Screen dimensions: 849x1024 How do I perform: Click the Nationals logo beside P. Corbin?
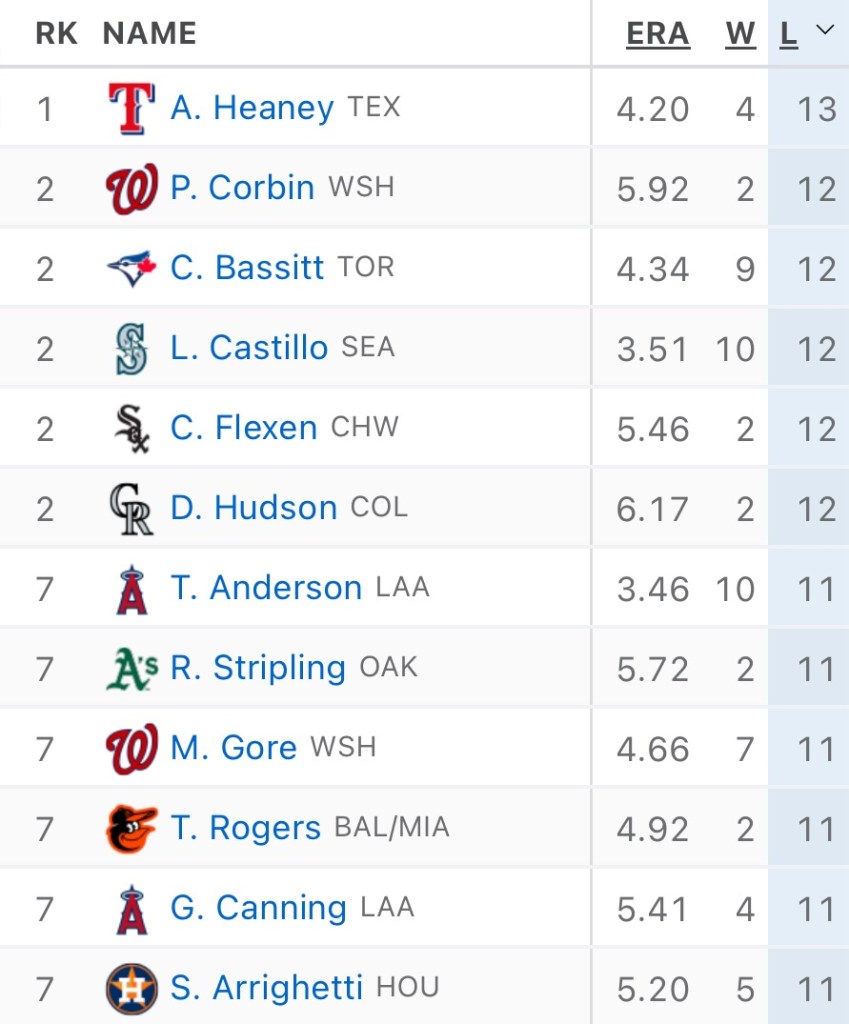pos(131,189)
